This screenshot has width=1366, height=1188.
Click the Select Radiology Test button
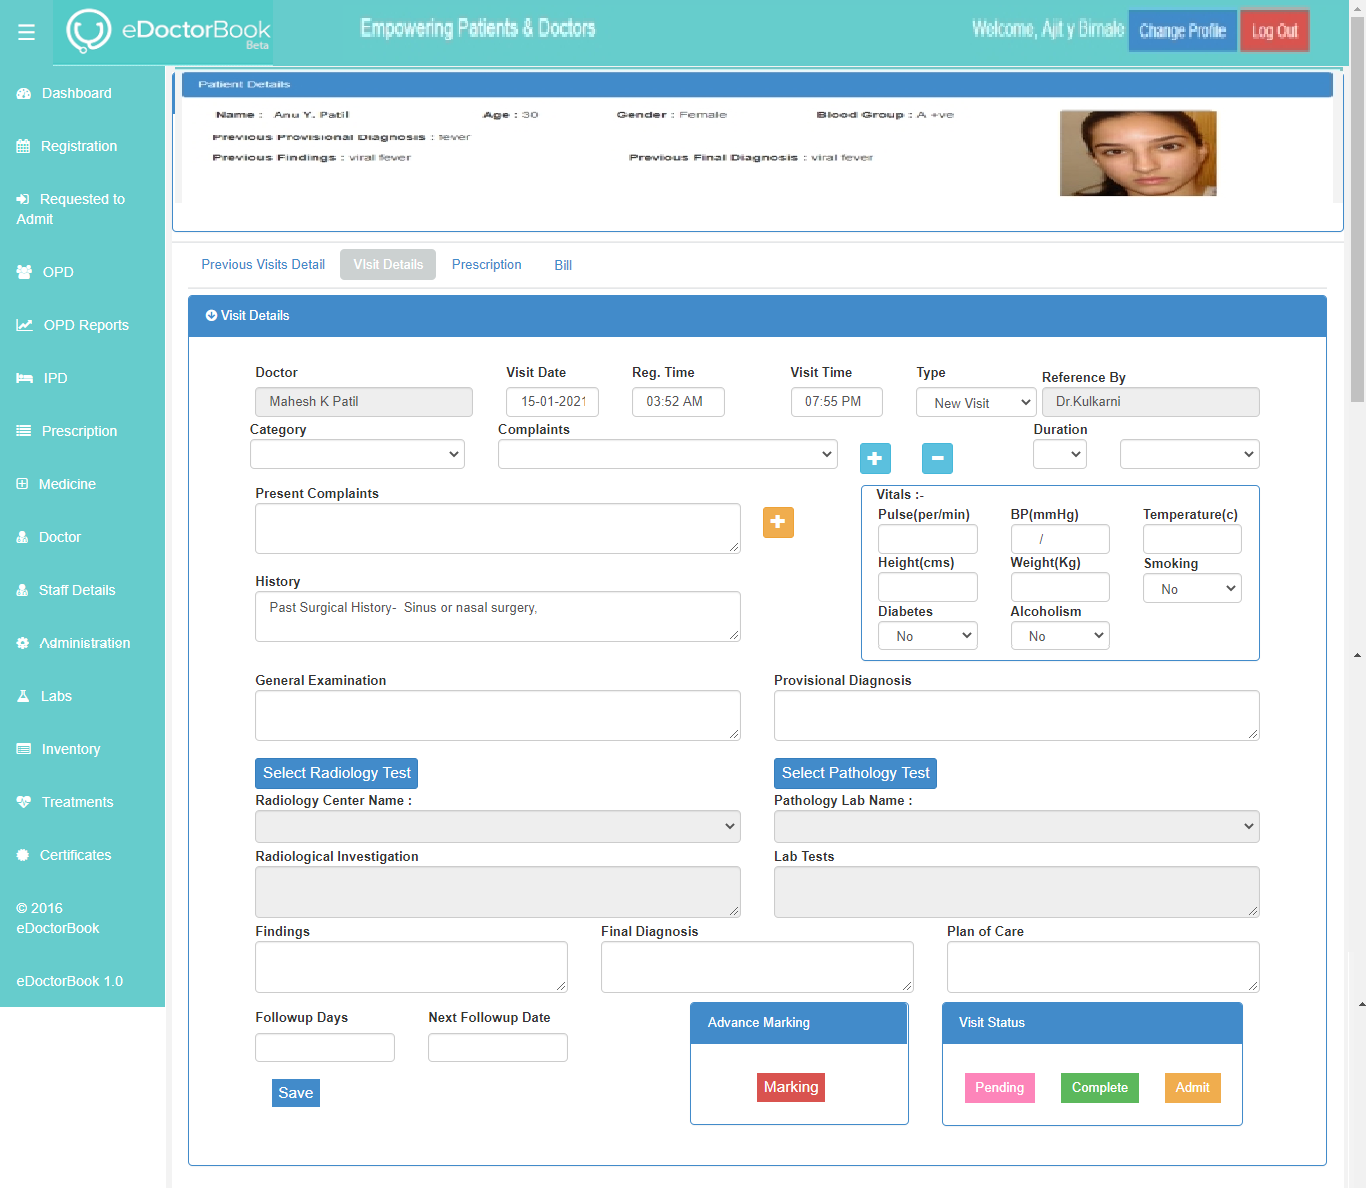(x=336, y=773)
